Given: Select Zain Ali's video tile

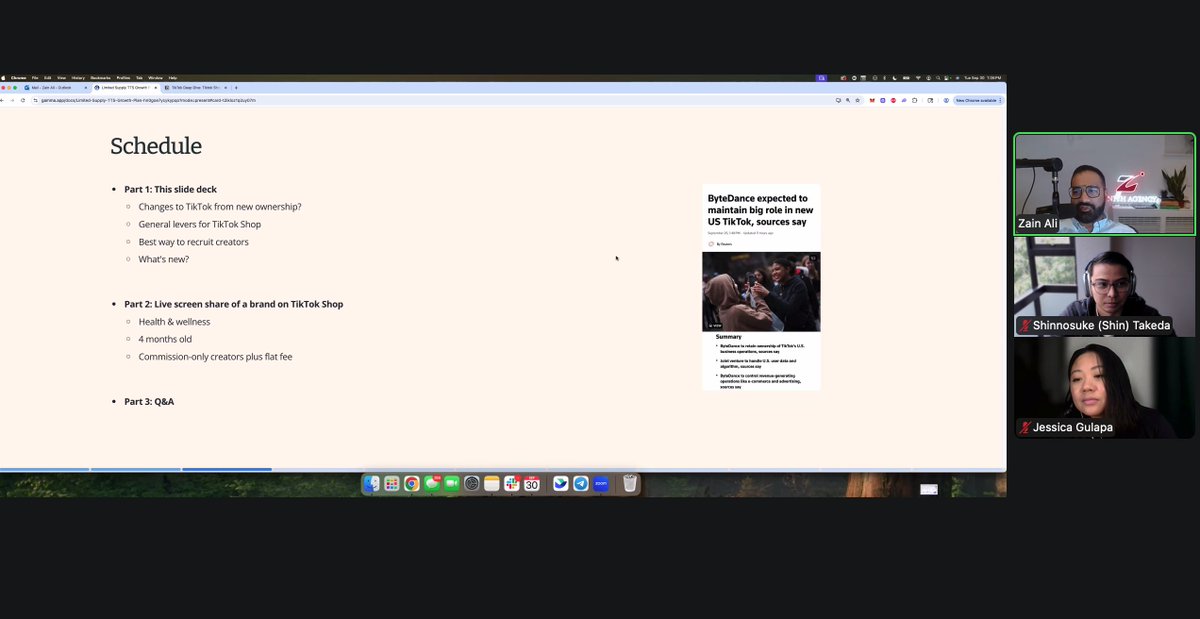Looking at the screenshot, I should (x=1105, y=184).
